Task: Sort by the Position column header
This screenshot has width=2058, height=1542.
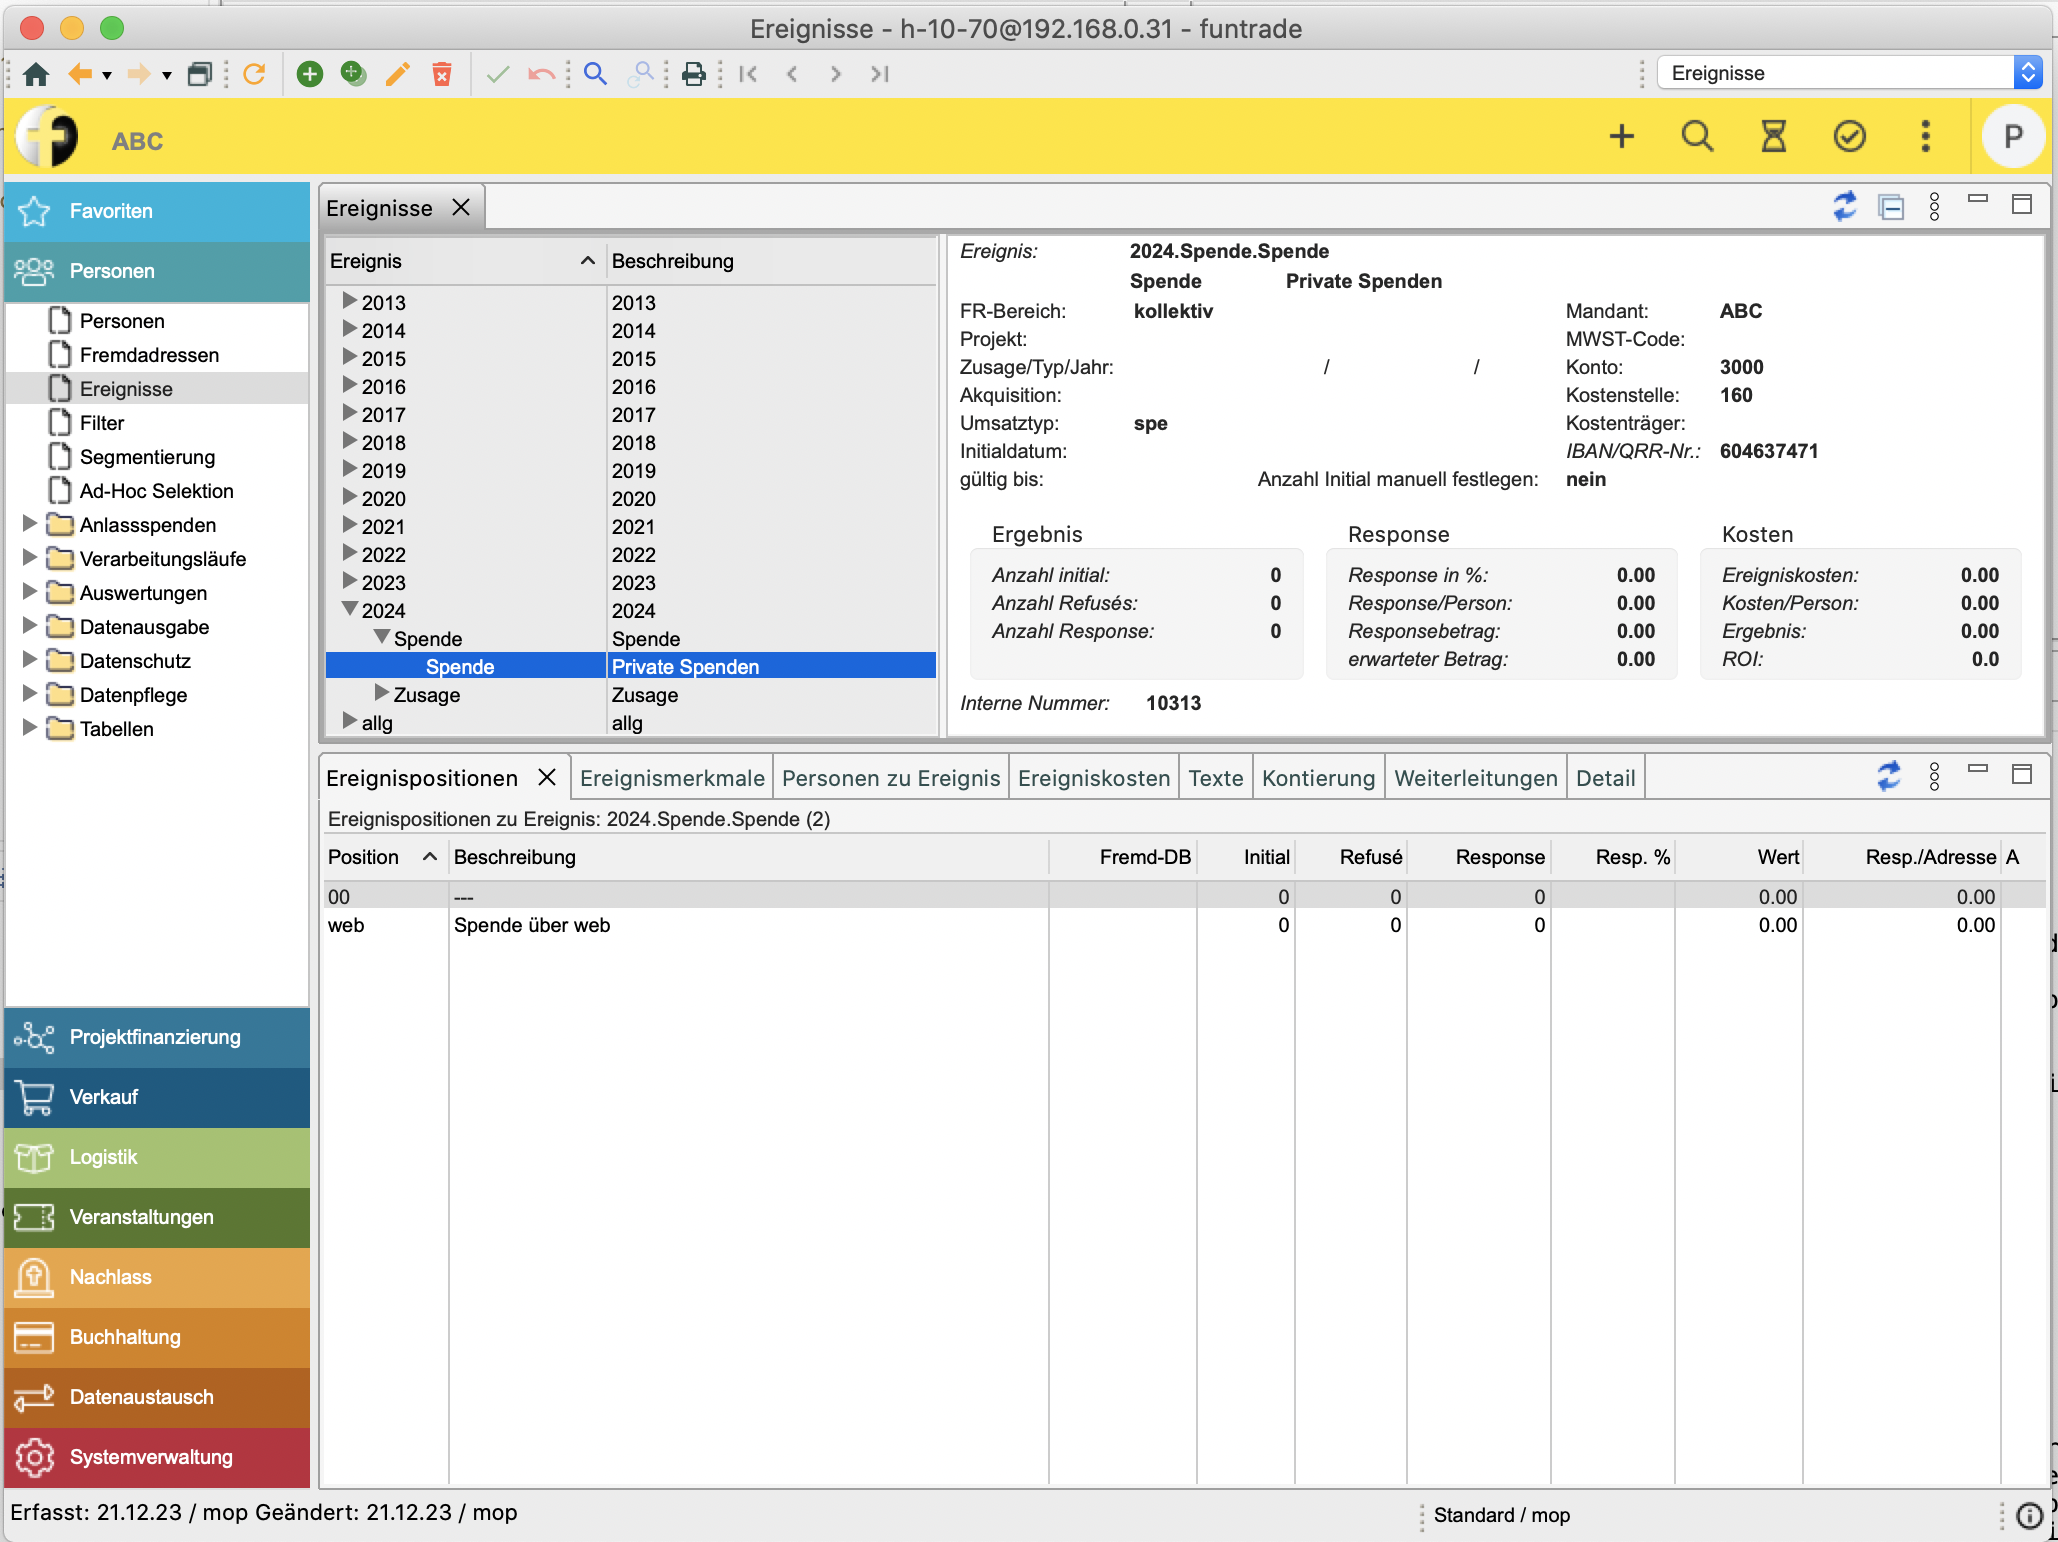Action: [363, 857]
